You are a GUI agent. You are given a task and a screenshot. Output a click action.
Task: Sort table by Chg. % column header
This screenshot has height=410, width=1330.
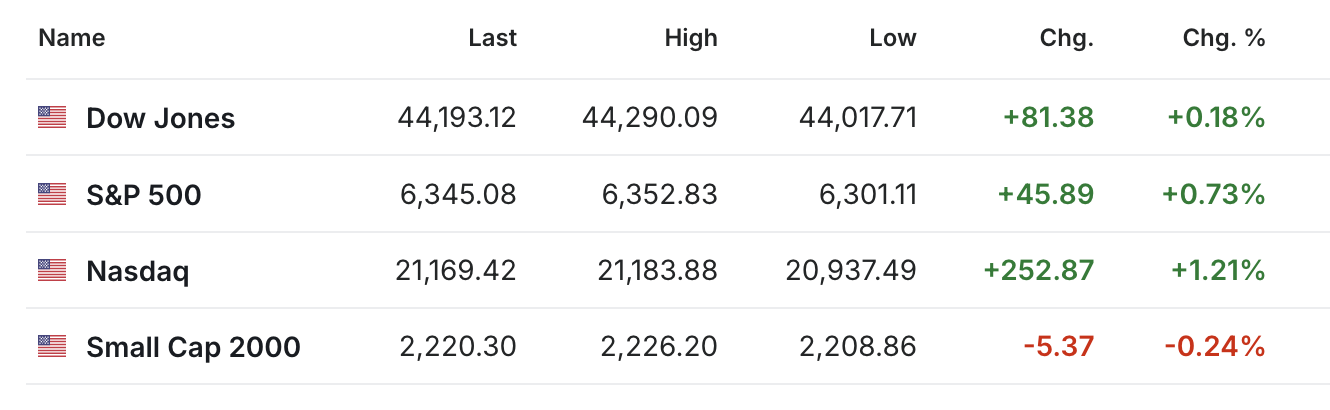tap(1224, 38)
